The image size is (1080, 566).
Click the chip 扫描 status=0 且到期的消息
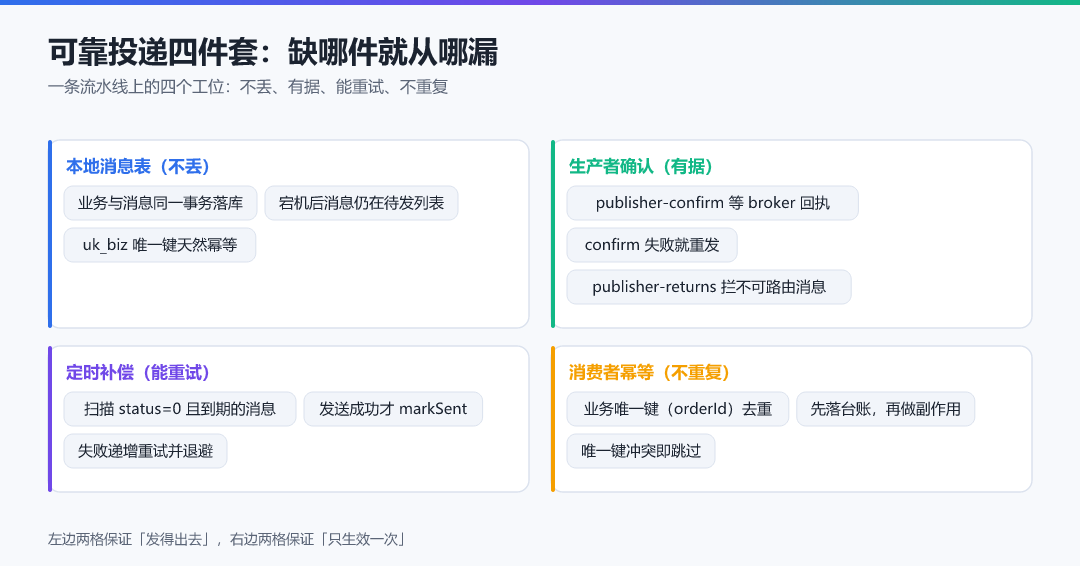tap(180, 409)
